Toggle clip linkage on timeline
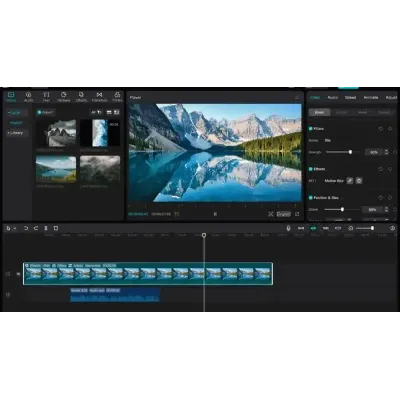 pos(326,228)
